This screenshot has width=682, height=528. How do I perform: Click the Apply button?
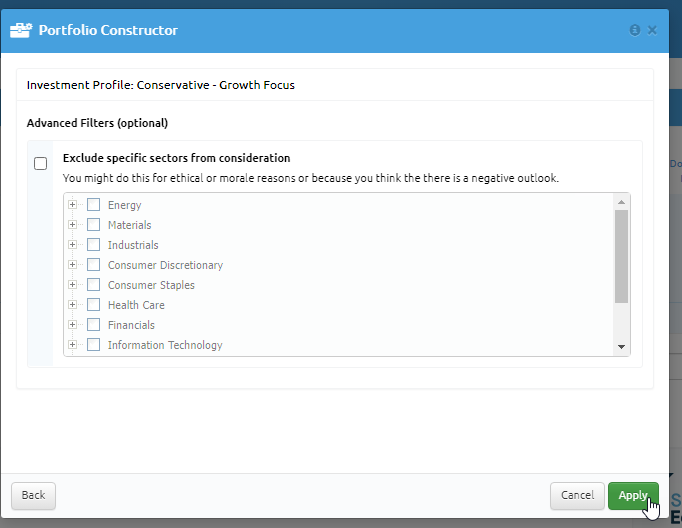click(633, 495)
